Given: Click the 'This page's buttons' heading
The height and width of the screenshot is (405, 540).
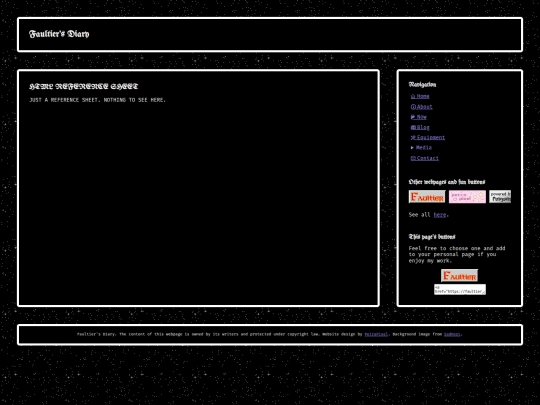Looking at the screenshot, I should click(x=432, y=237).
